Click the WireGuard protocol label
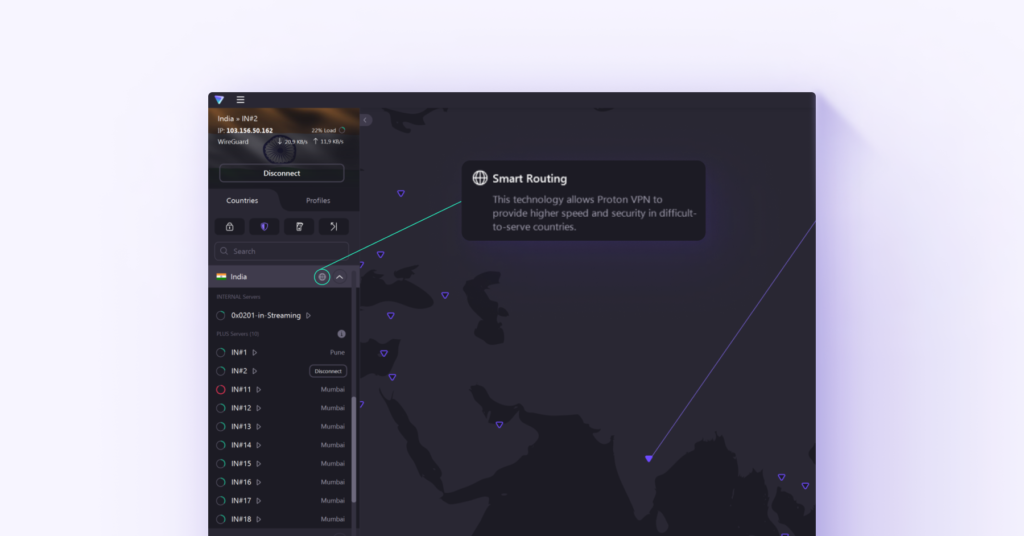Screen dimensions: 1024x536 tap(233, 142)
